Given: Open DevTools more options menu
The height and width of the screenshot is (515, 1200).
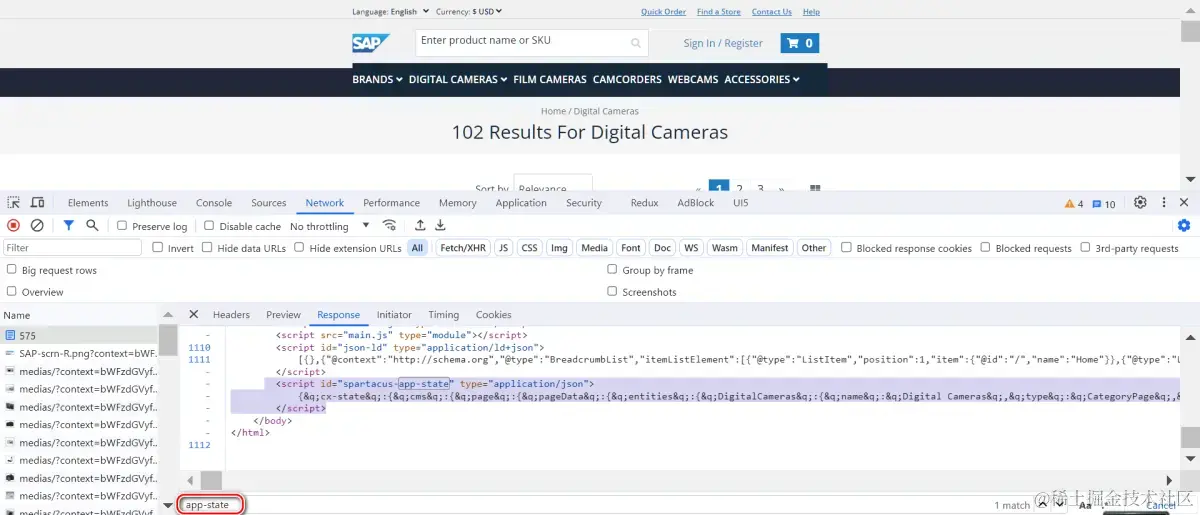Looking at the screenshot, I should point(1164,202).
